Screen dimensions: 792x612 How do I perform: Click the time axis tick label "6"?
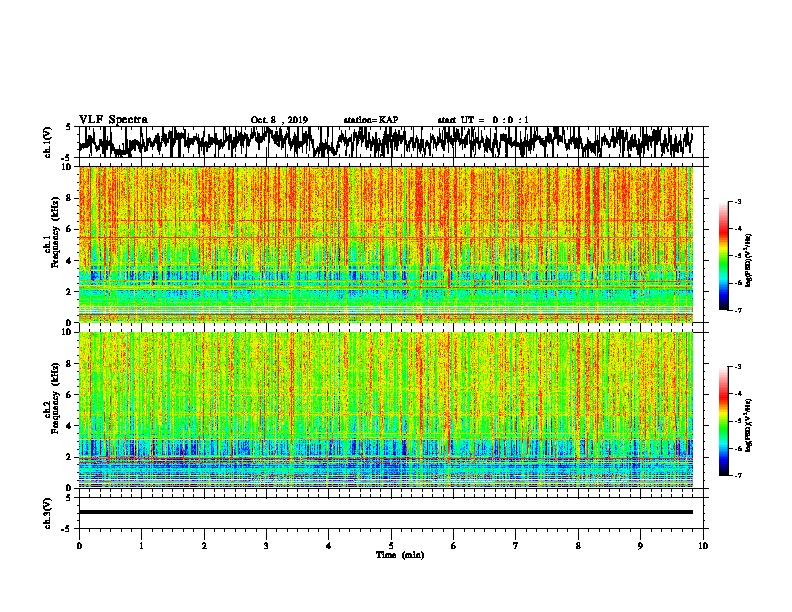(x=454, y=545)
